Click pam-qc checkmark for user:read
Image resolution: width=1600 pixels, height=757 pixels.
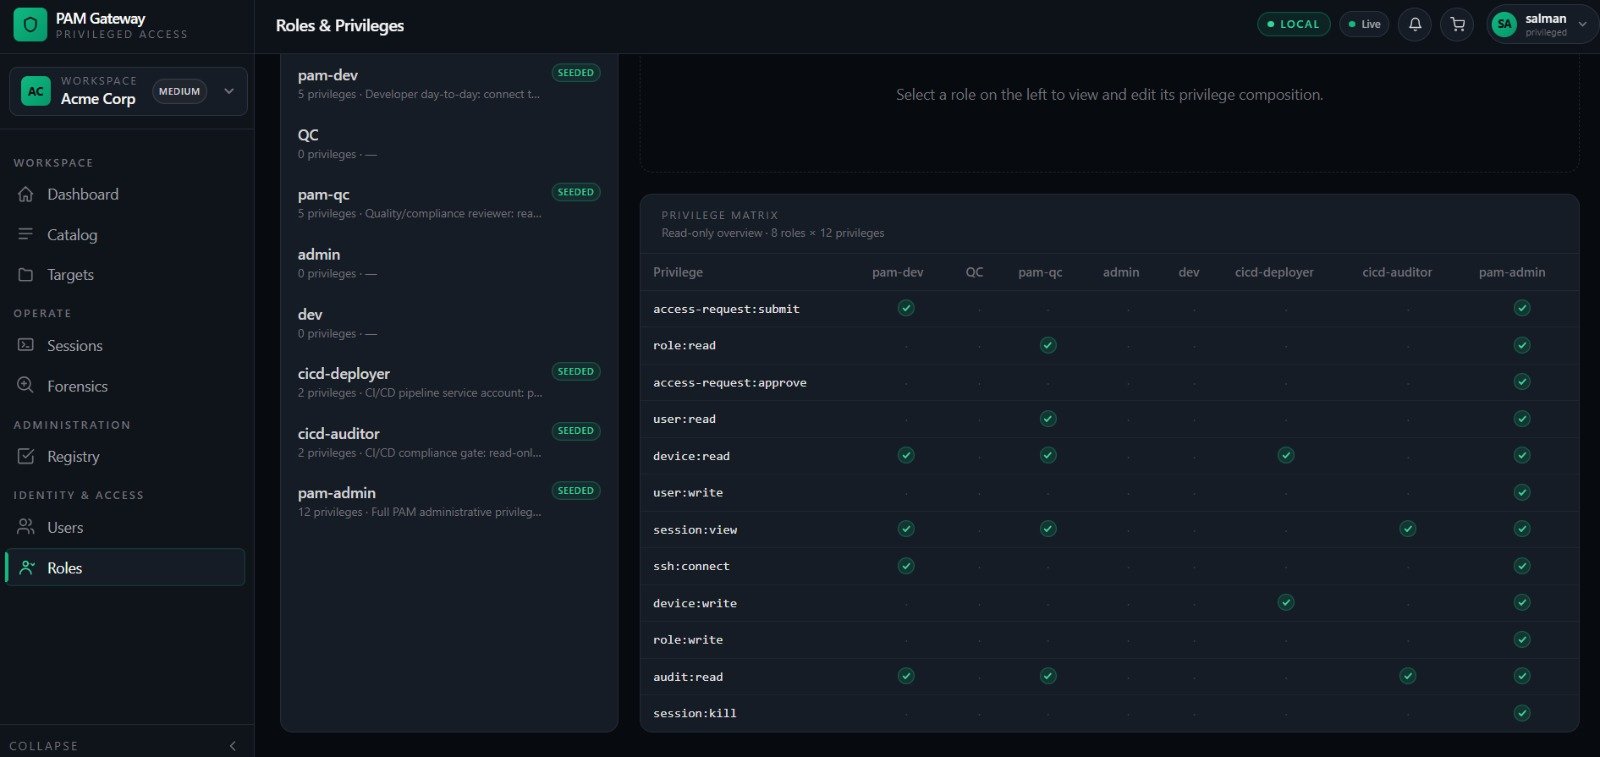click(1048, 418)
